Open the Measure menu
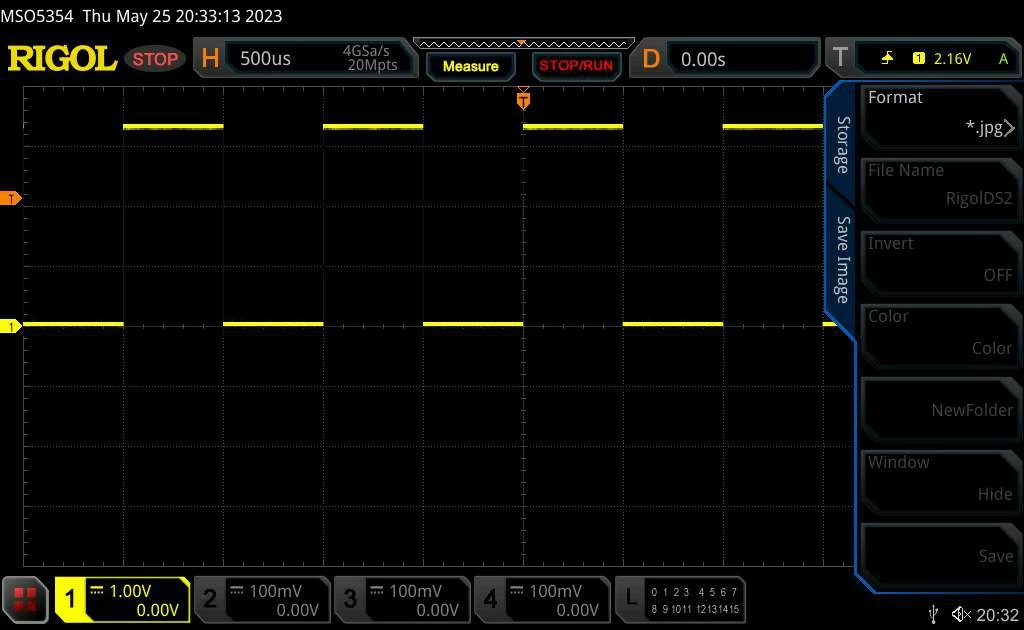This screenshot has width=1024, height=630. (471, 66)
